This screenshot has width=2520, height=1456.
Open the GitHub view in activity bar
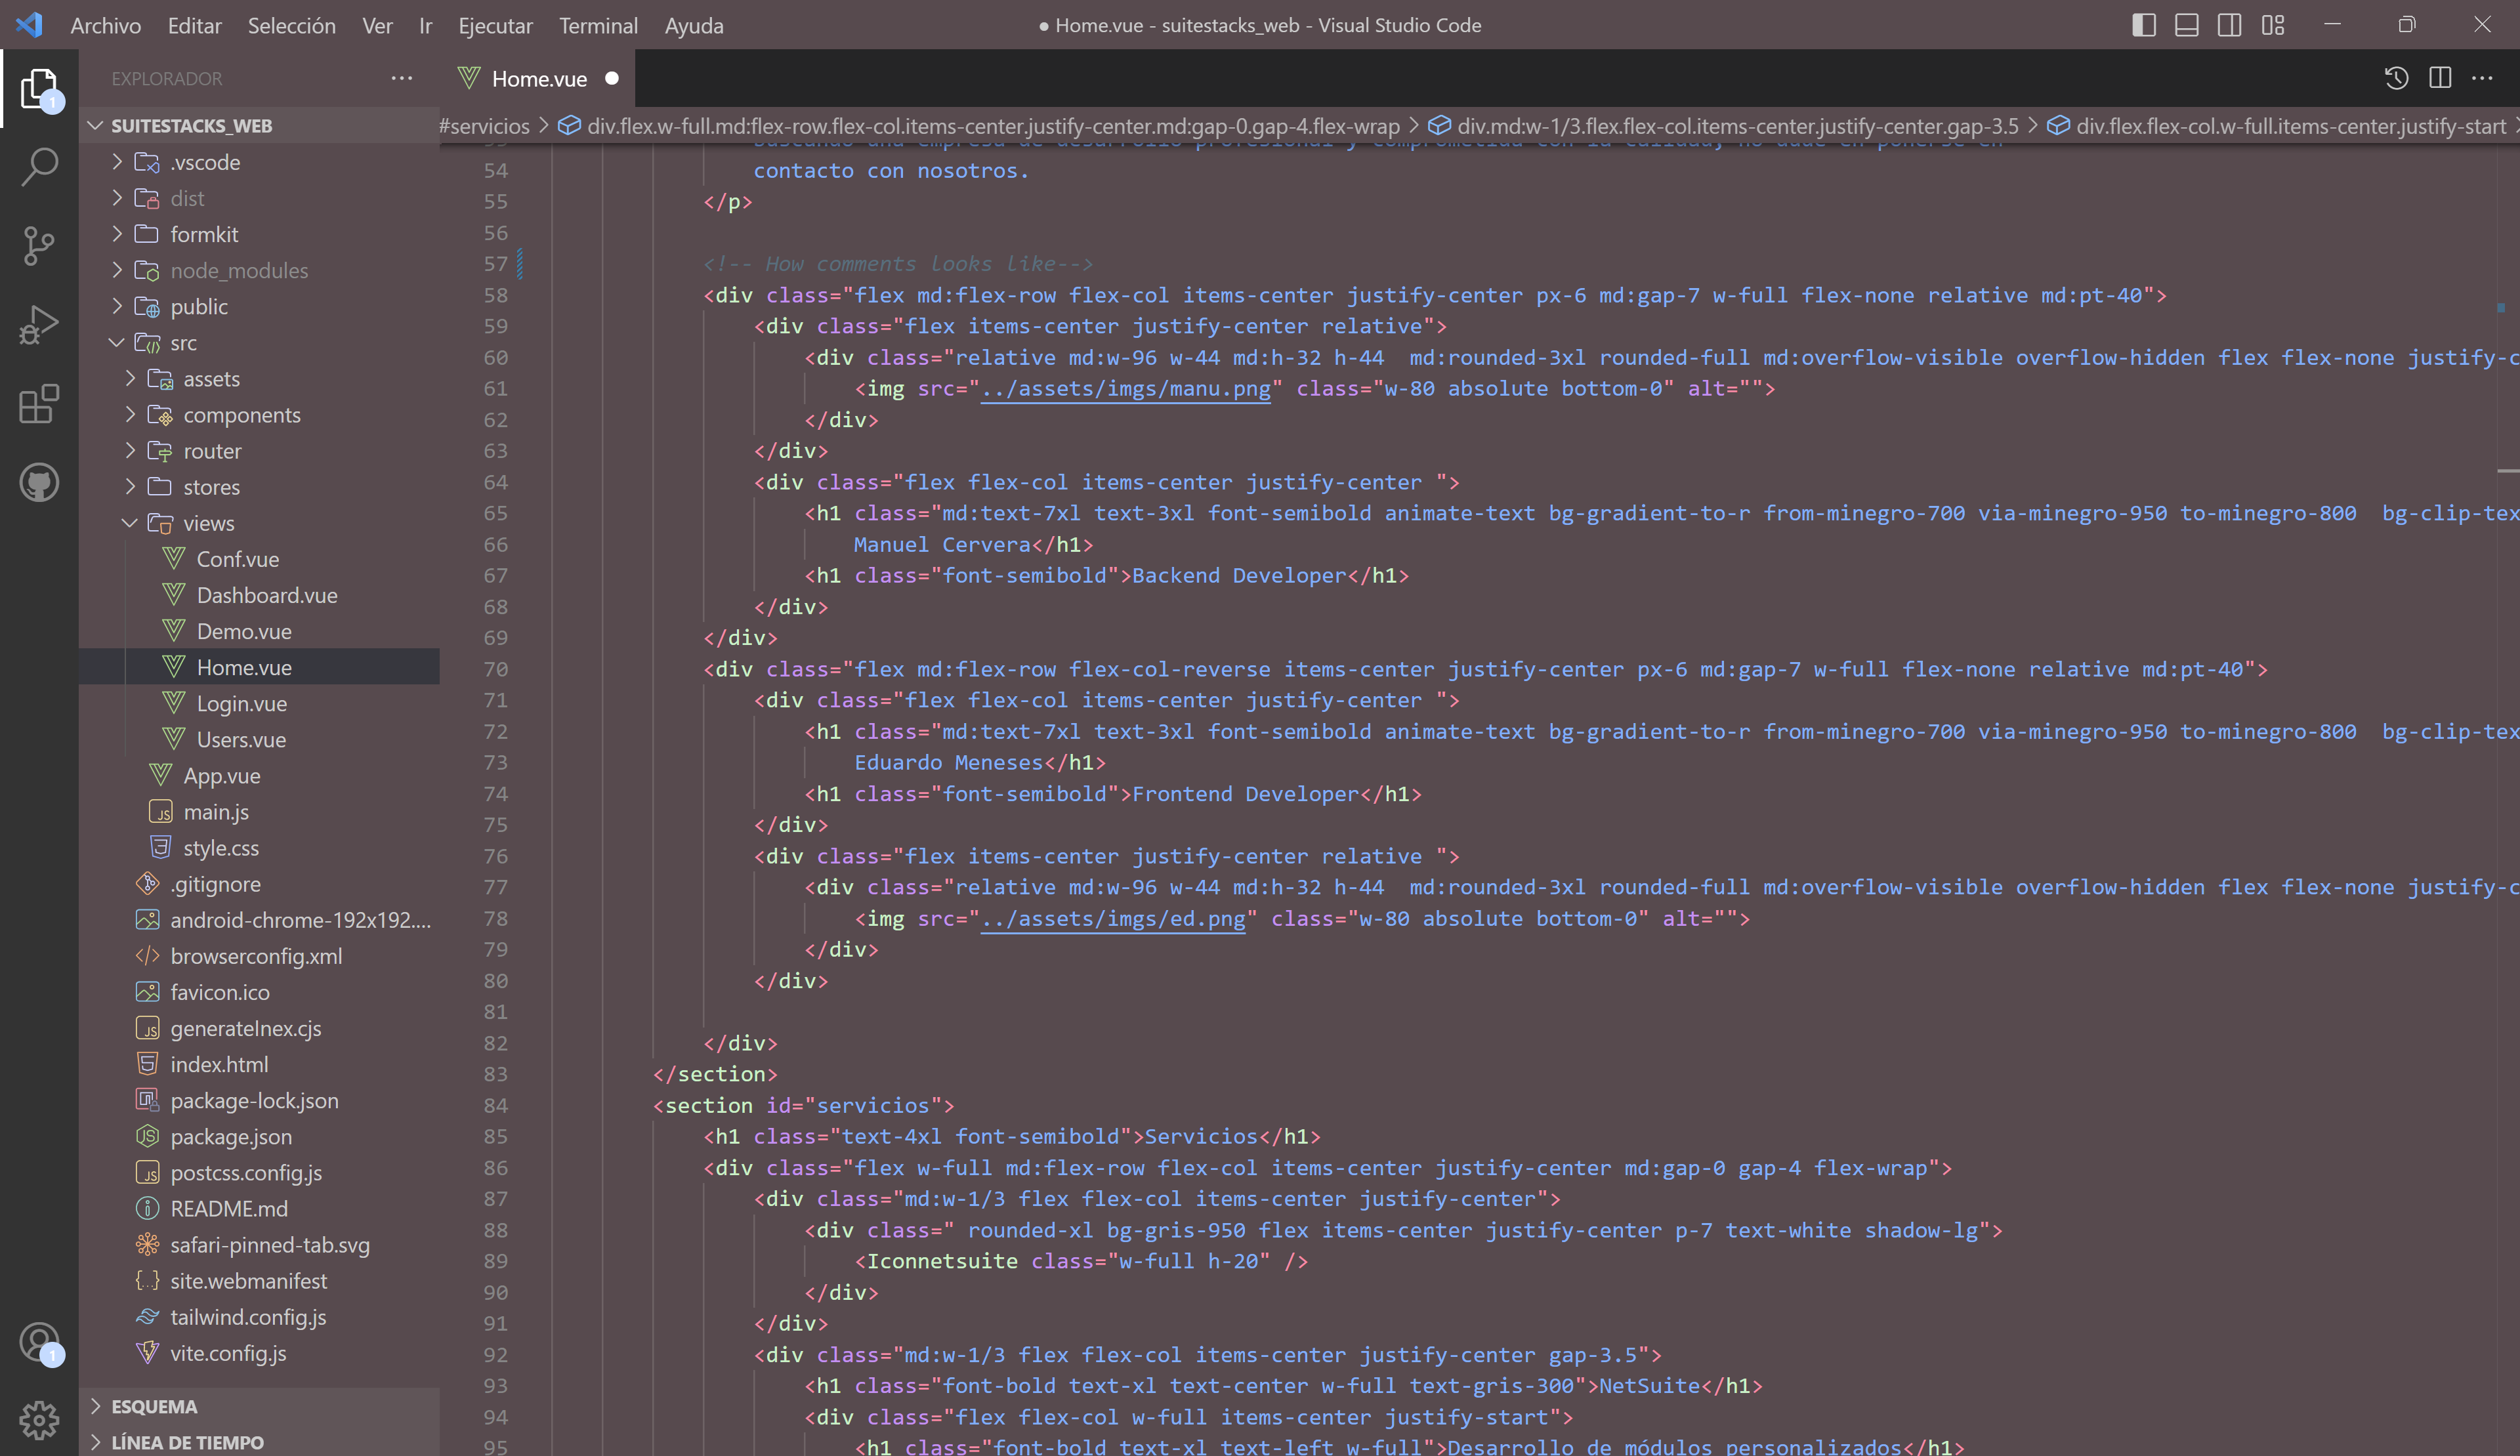tap(39, 483)
